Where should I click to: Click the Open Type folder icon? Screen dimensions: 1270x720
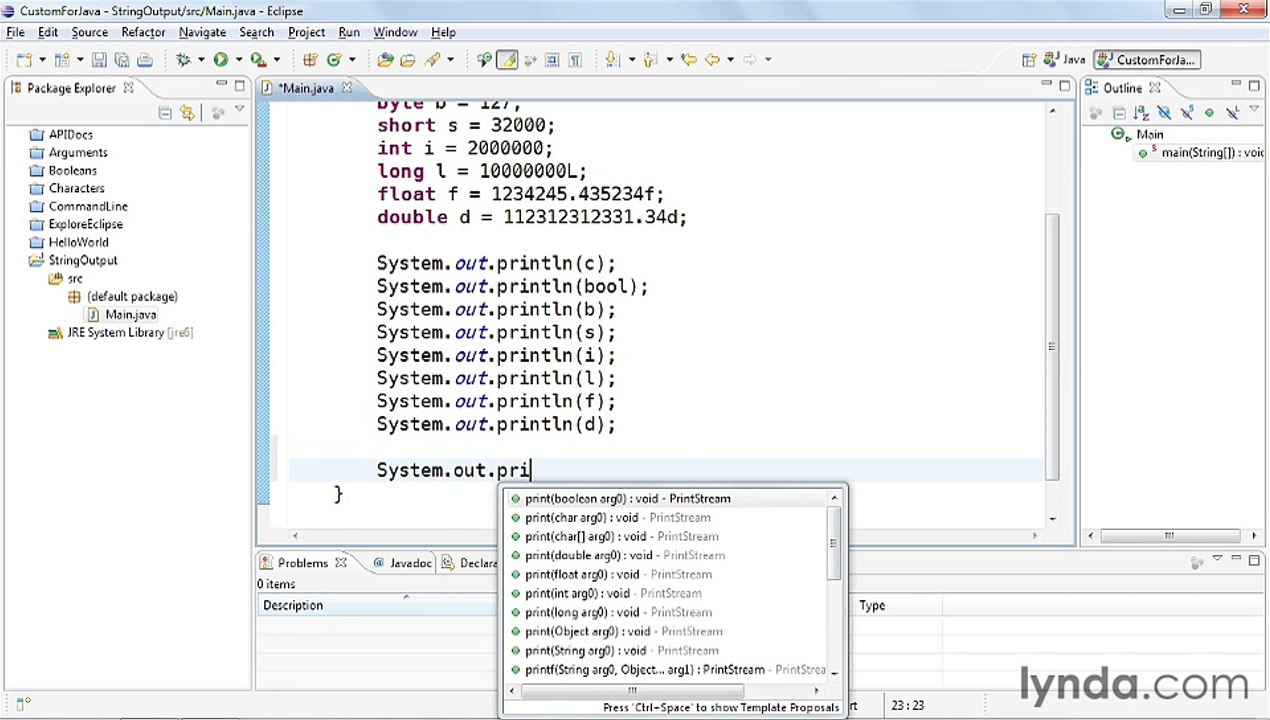(385, 60)
